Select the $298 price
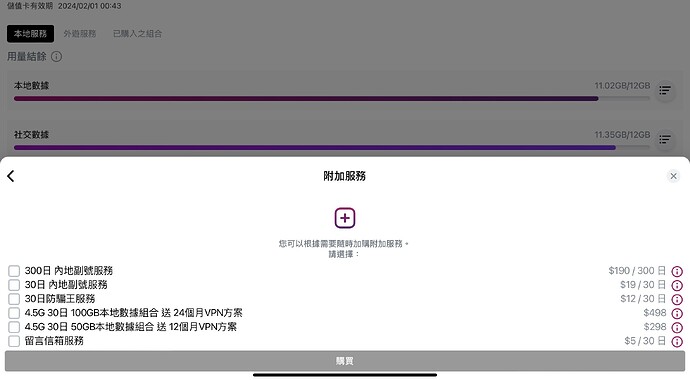Screen dimensions: 690x380 (655, 327)
